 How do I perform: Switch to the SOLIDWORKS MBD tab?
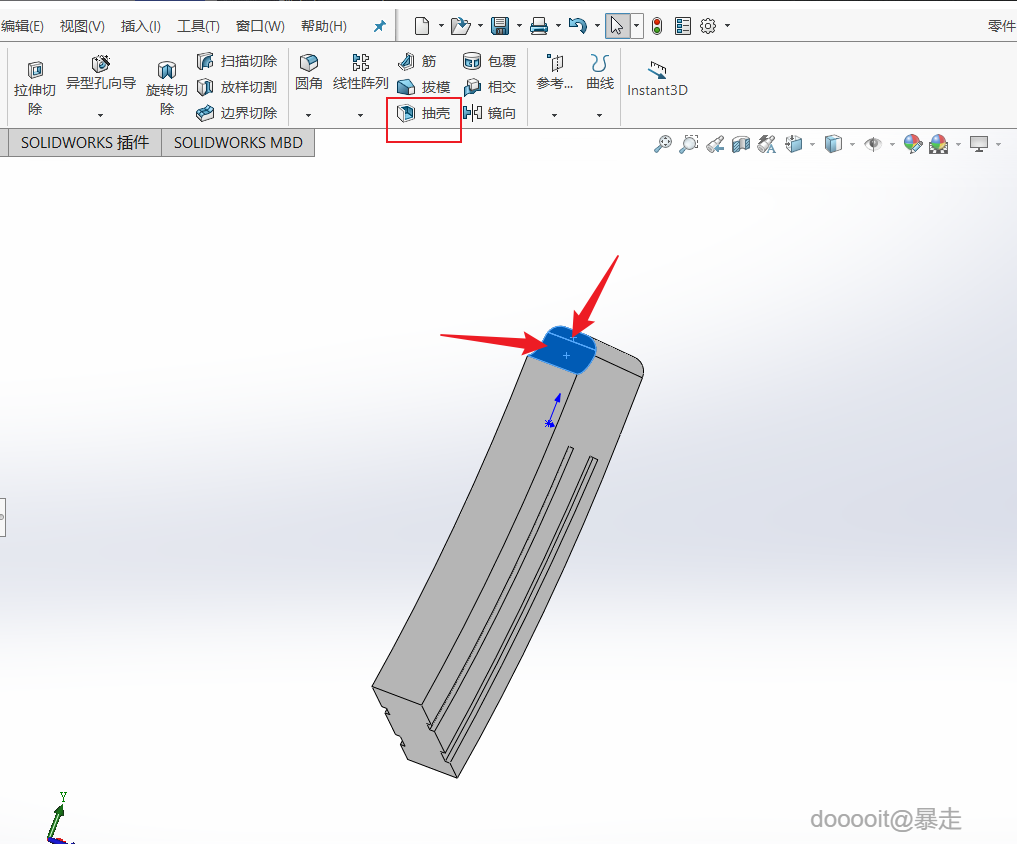[238, 143]
